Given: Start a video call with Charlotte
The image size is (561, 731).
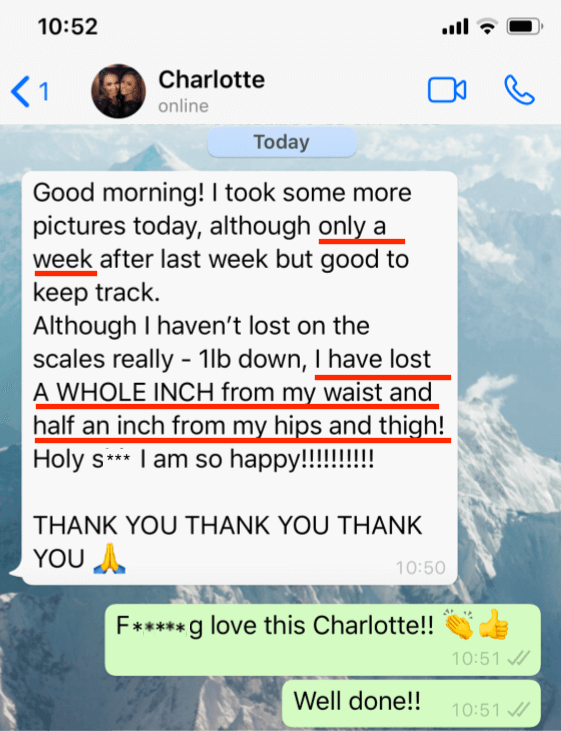Looking at the screenshot, I should (447, 90).
